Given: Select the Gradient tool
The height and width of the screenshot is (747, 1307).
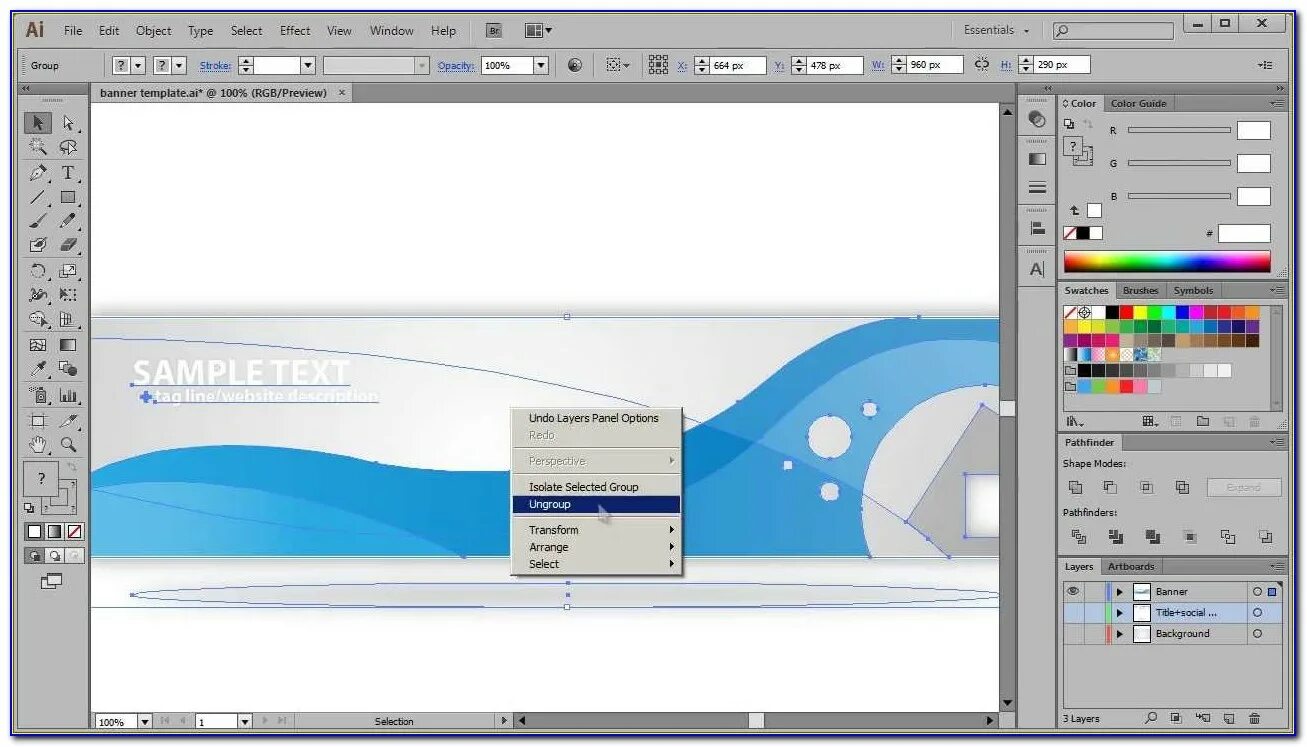Looking at the screenshot, I should [68, 345].
